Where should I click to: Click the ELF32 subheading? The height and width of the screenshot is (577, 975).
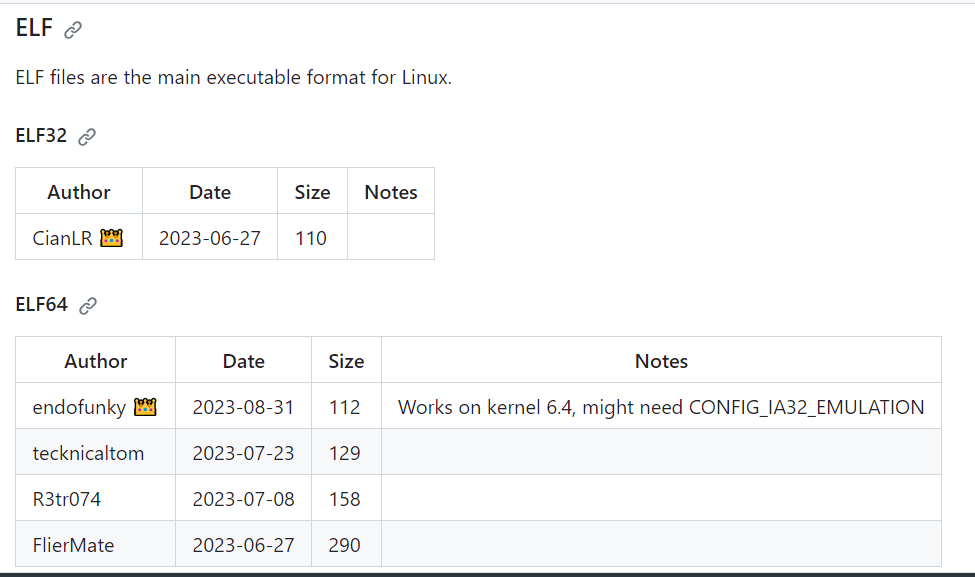point(41,136)
